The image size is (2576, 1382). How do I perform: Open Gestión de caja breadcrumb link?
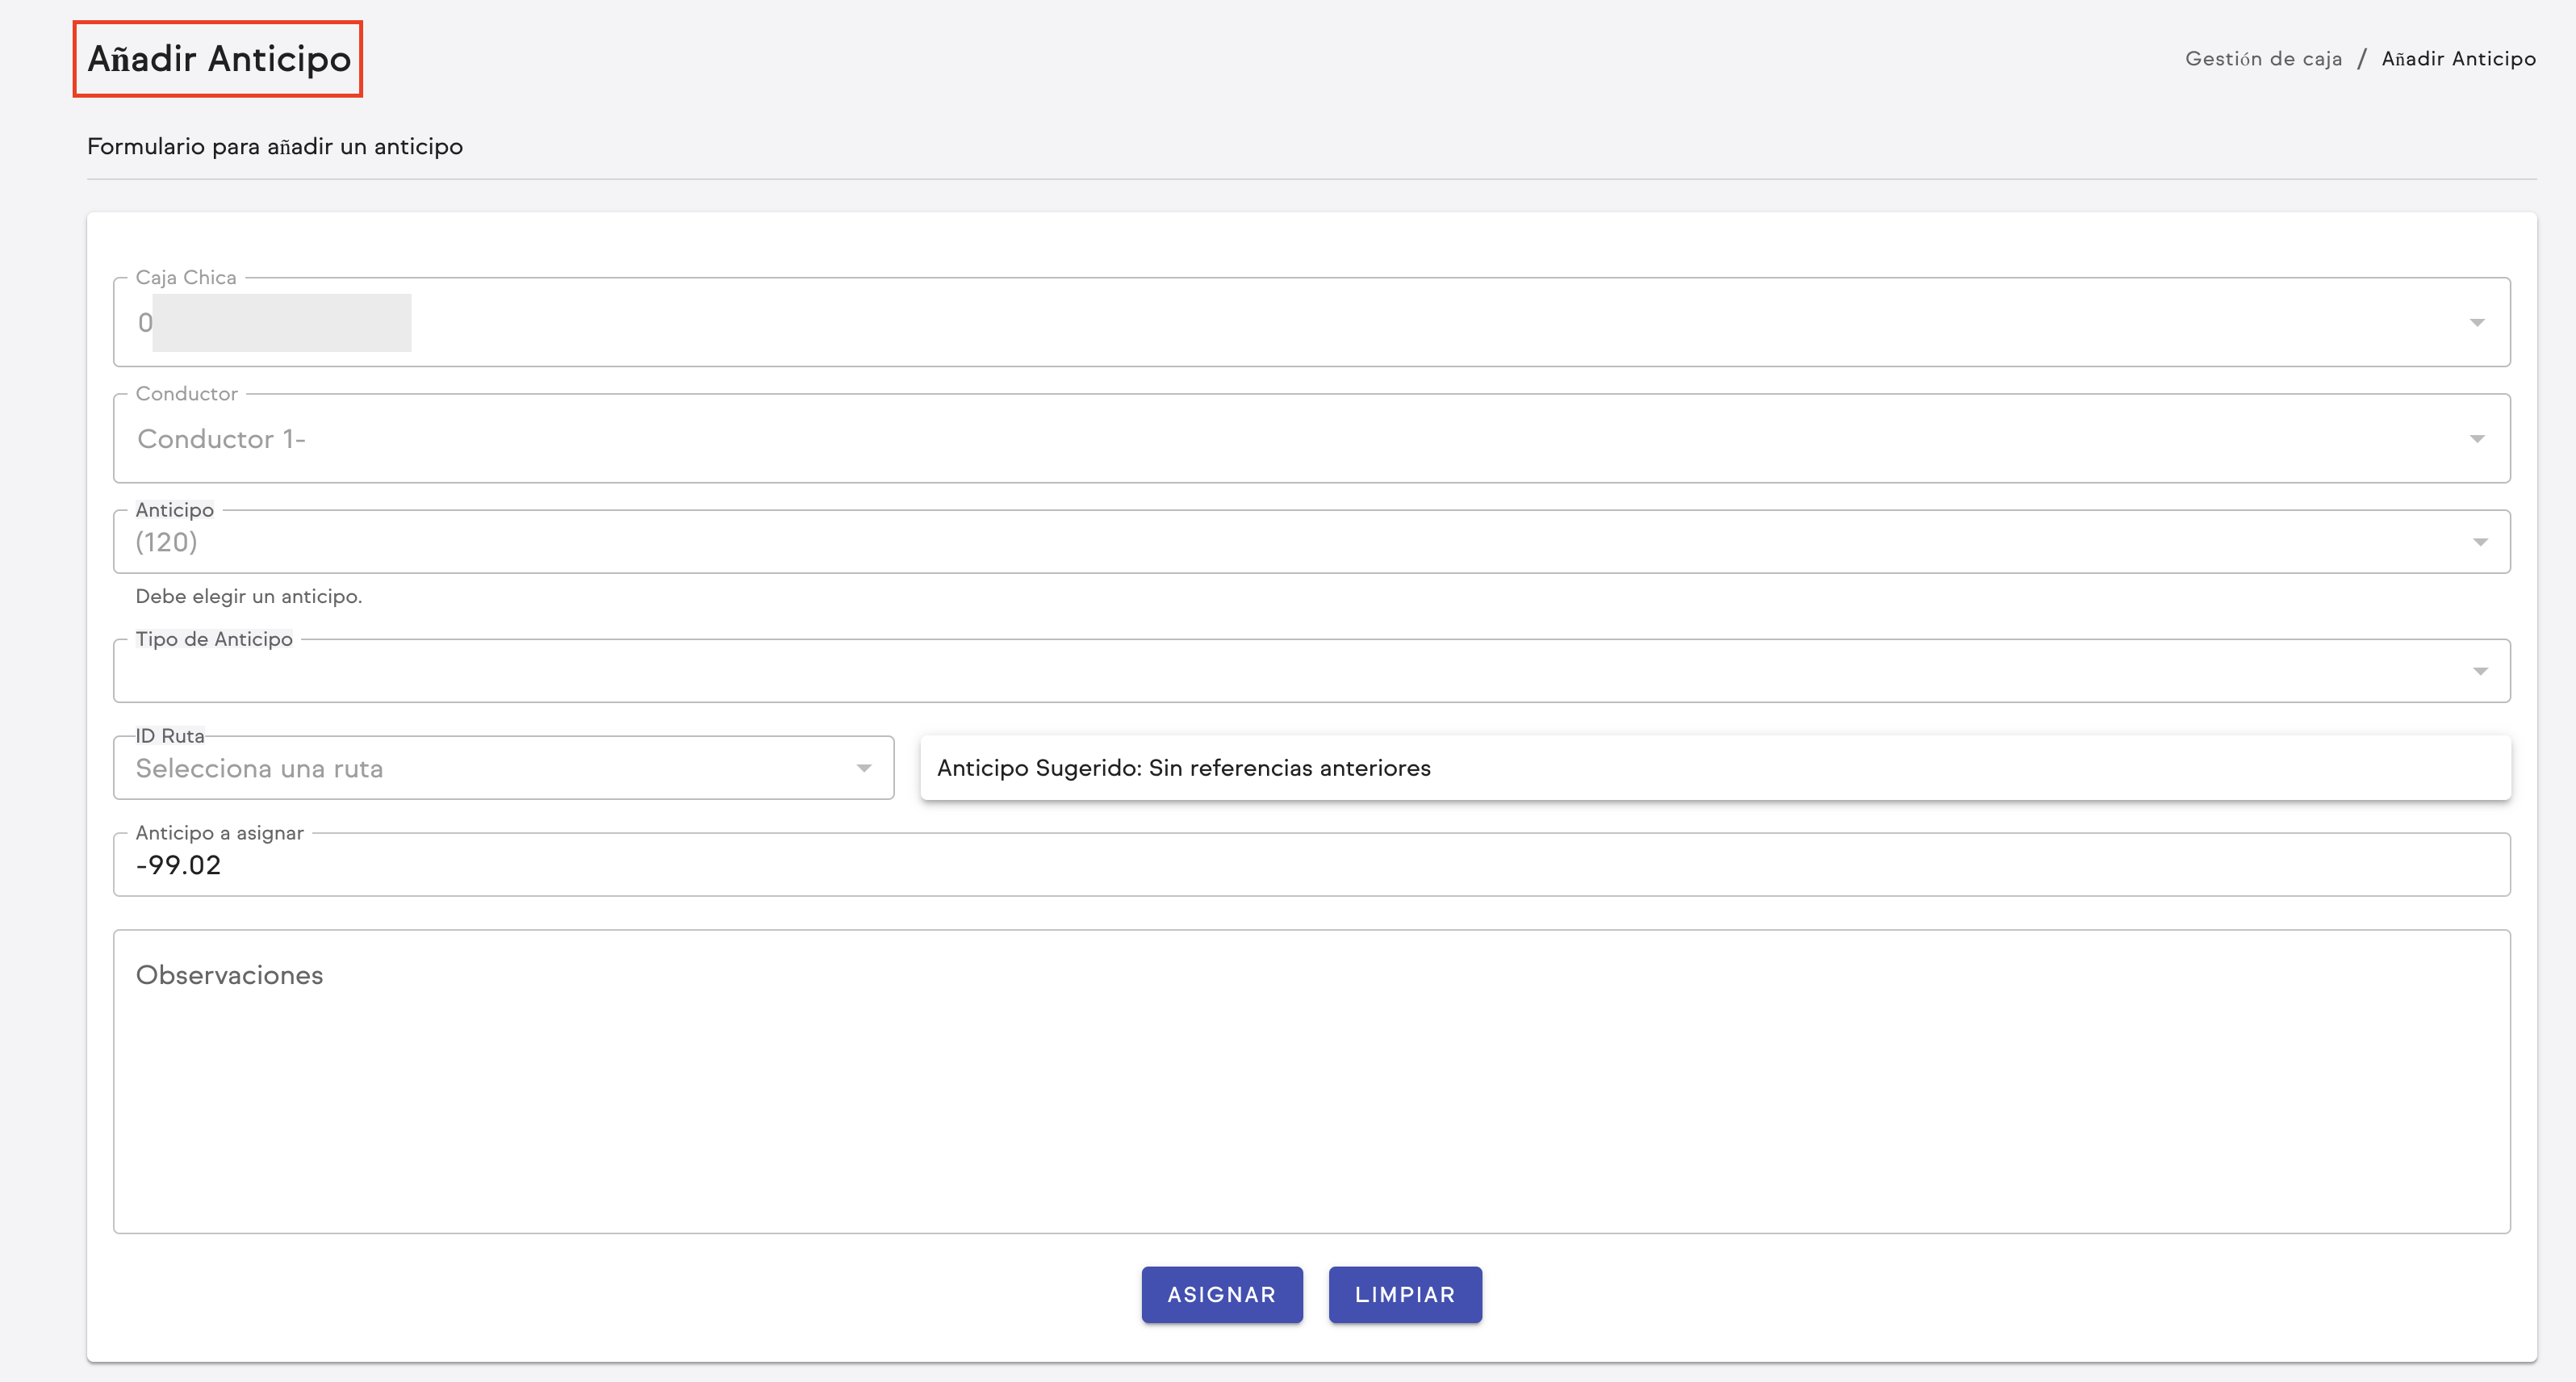(x=2264, y=58)
